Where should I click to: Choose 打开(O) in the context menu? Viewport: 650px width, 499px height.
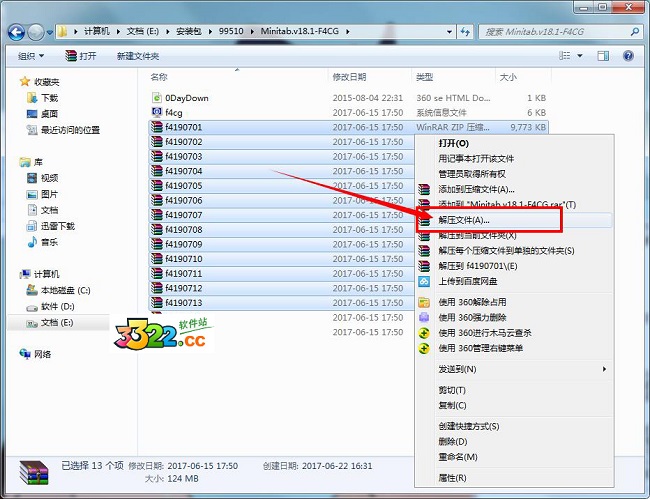[514, 143]
